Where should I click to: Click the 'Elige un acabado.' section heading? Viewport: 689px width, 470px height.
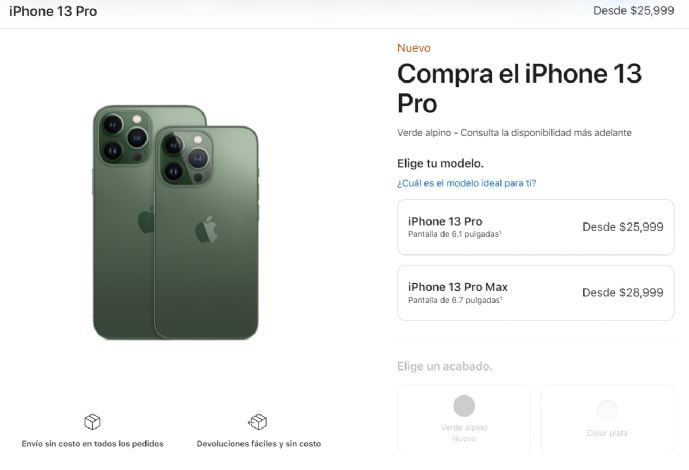click(444, 366)
